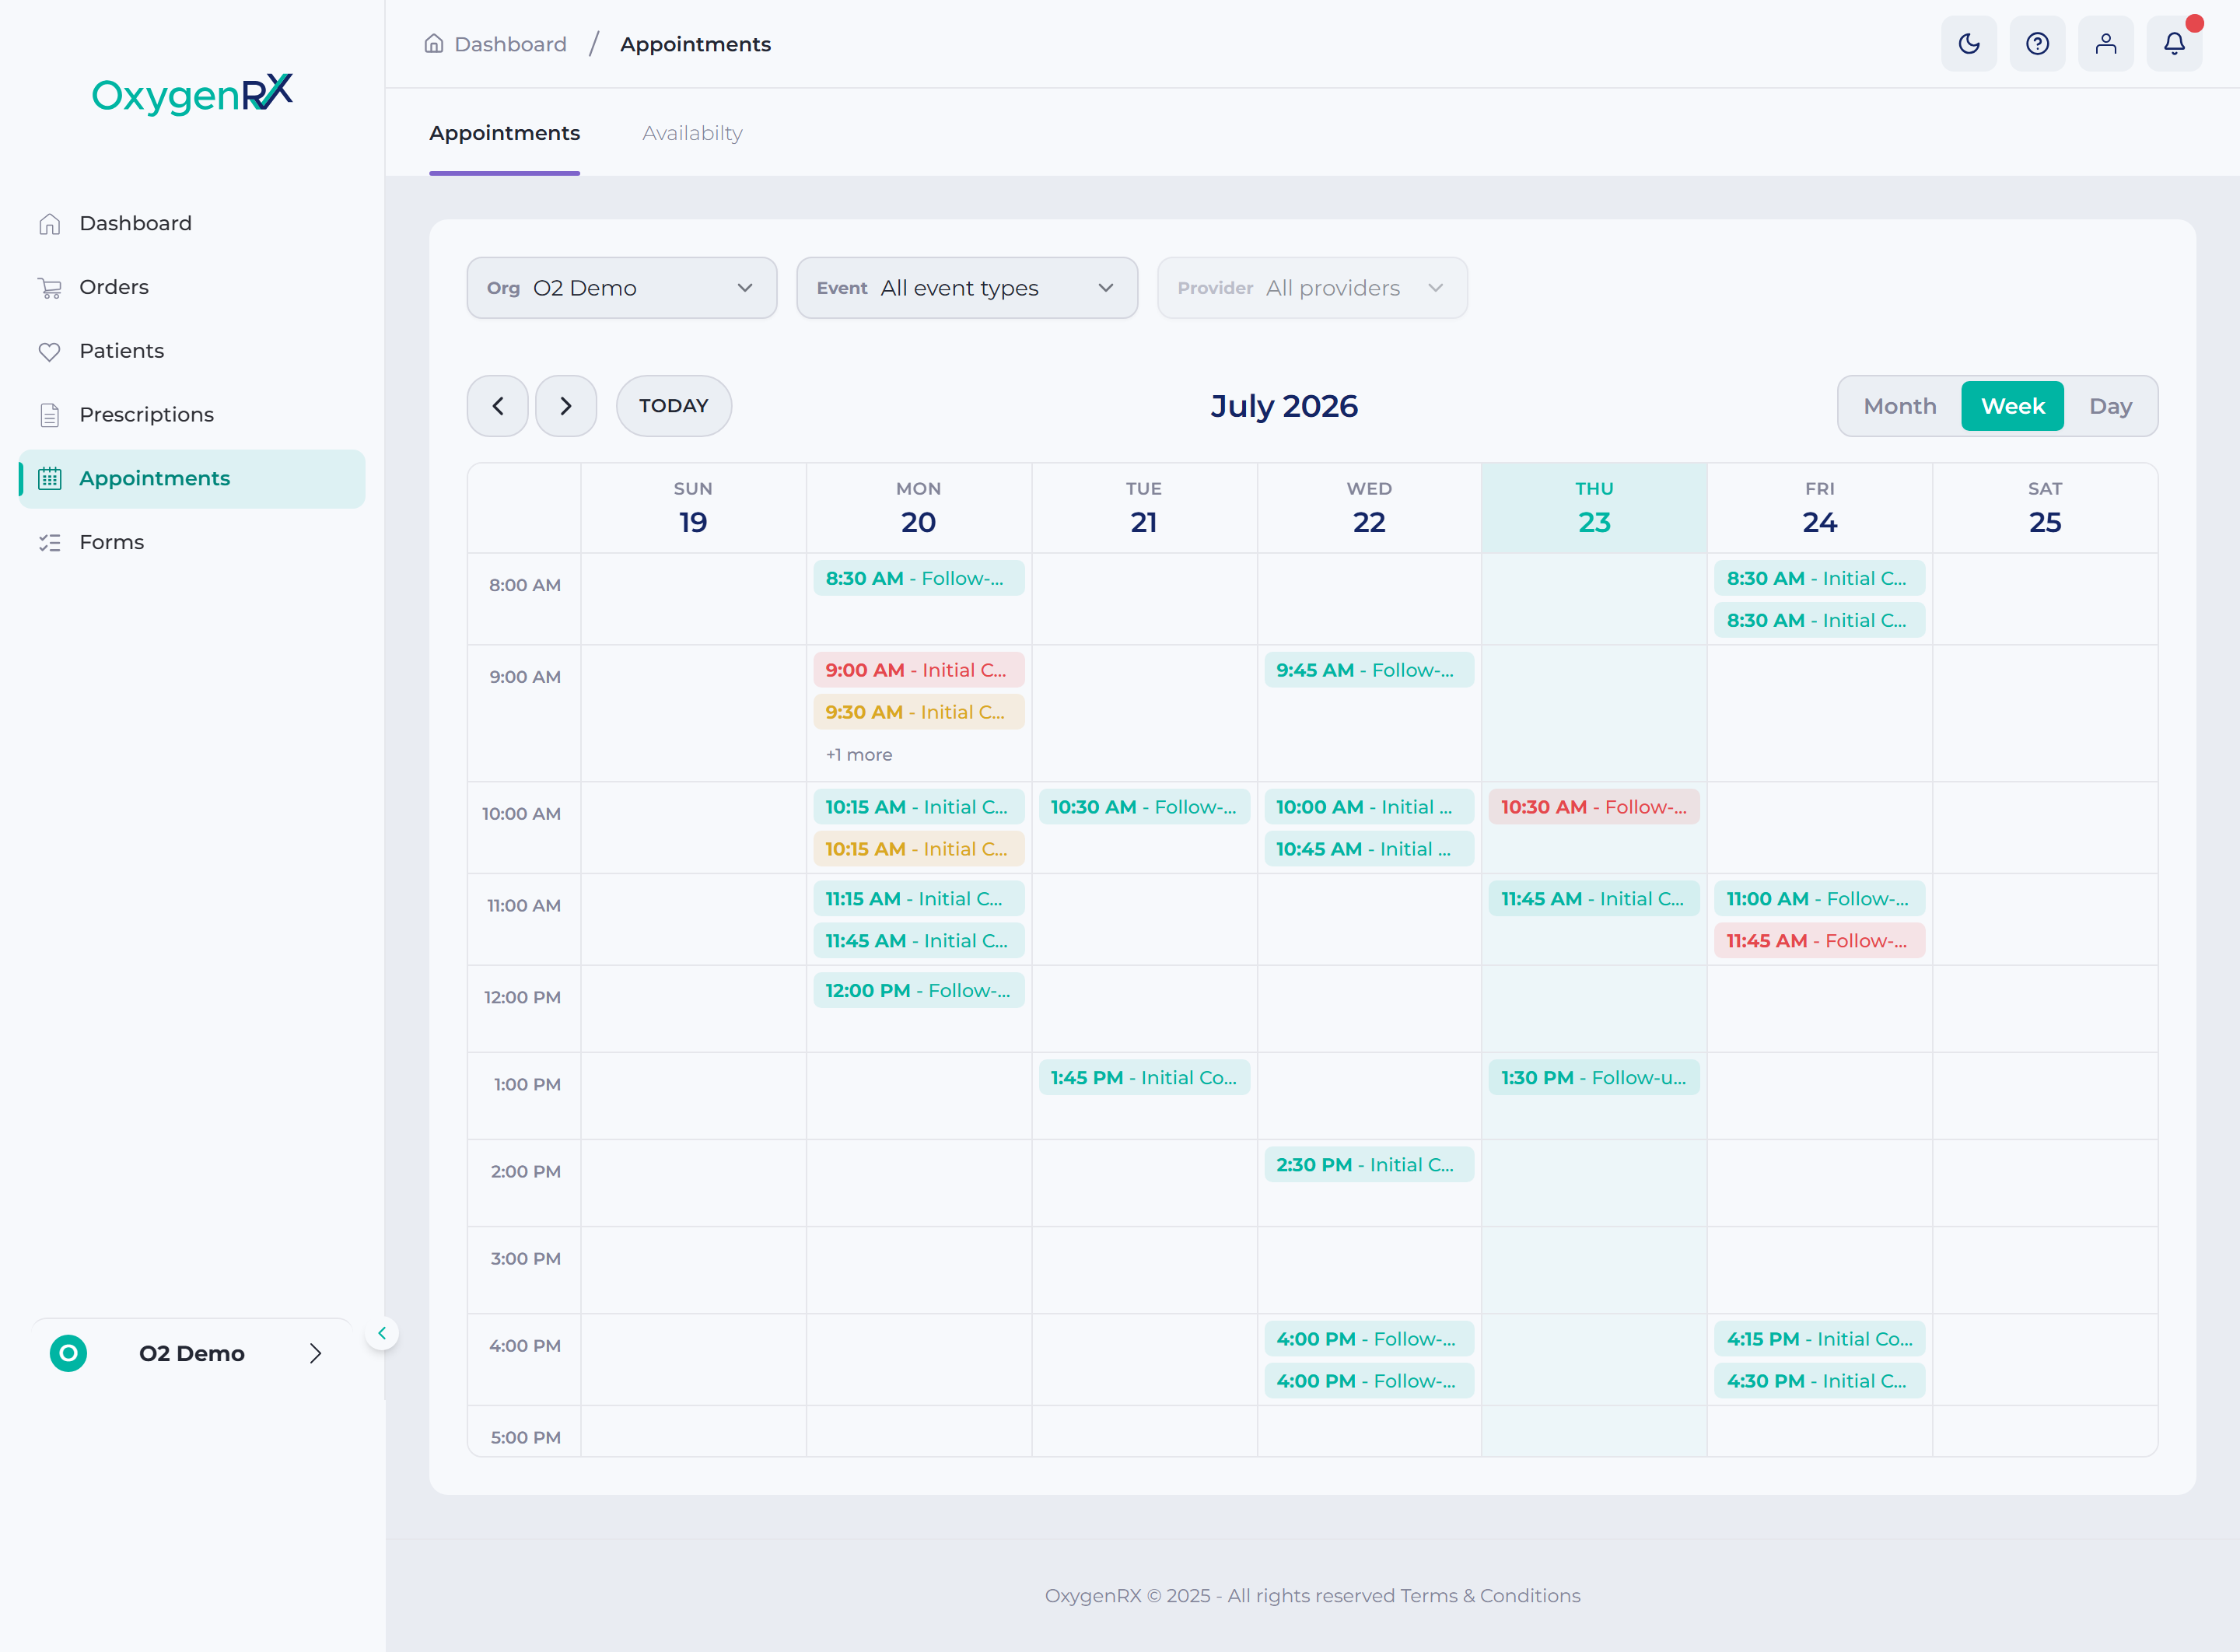This screenshot has height=1652, width=2240.
Task: Open the Provider All providers dropdown
Action: (x=1312, y=288)
